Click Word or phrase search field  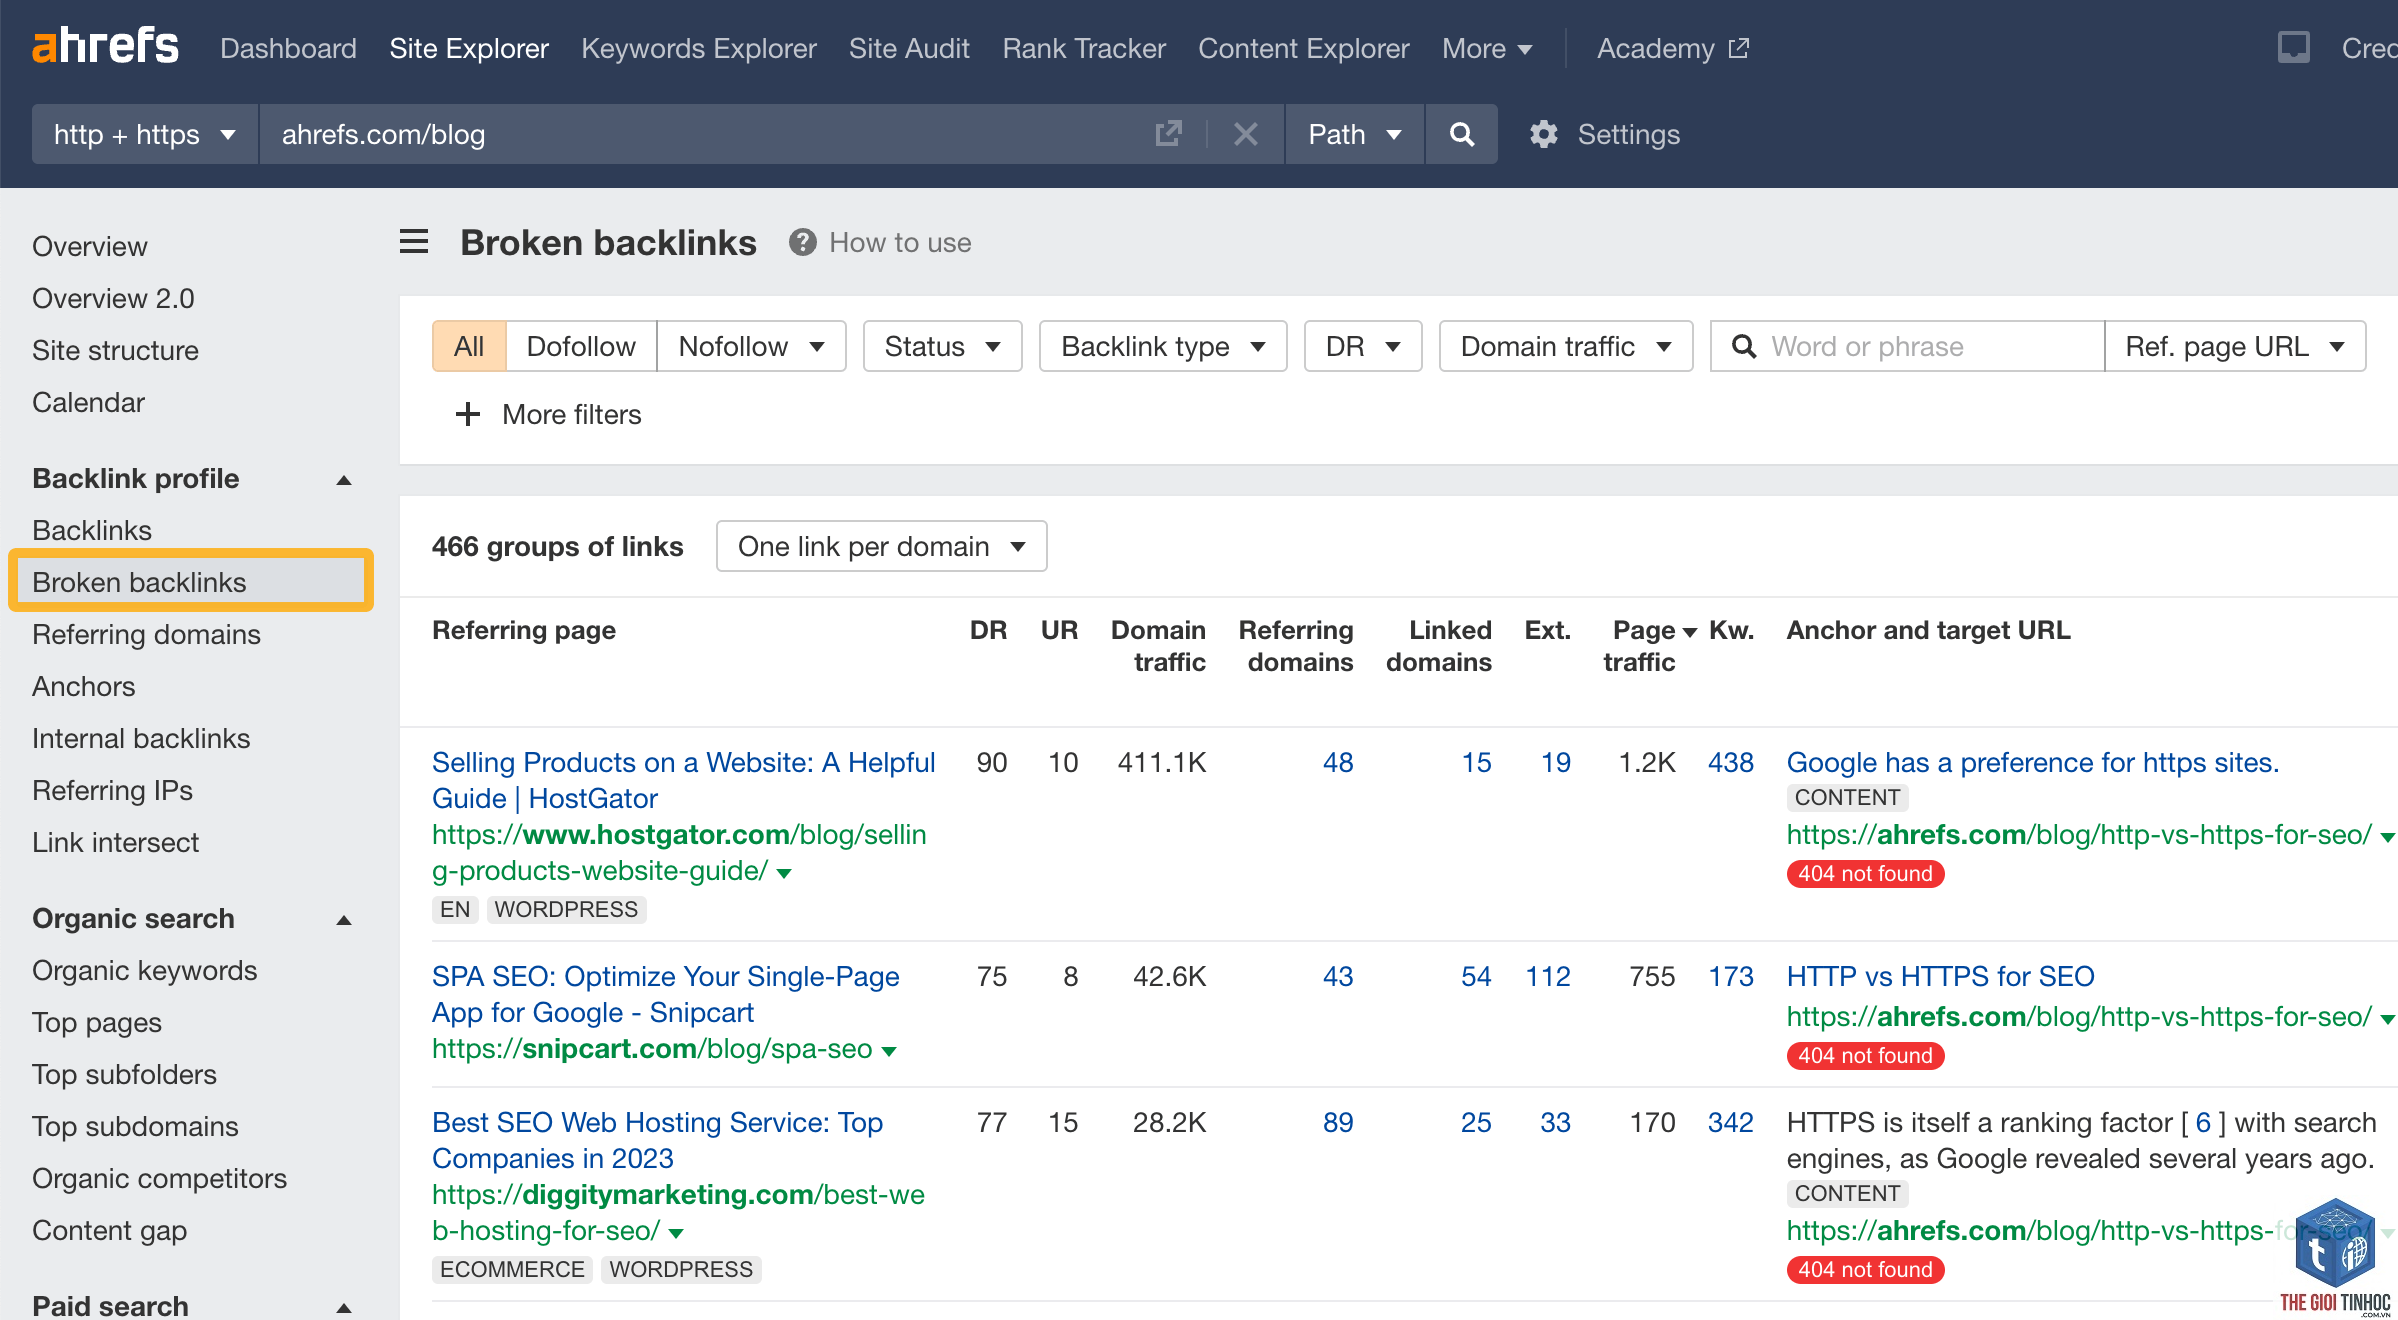[1907, 346]
